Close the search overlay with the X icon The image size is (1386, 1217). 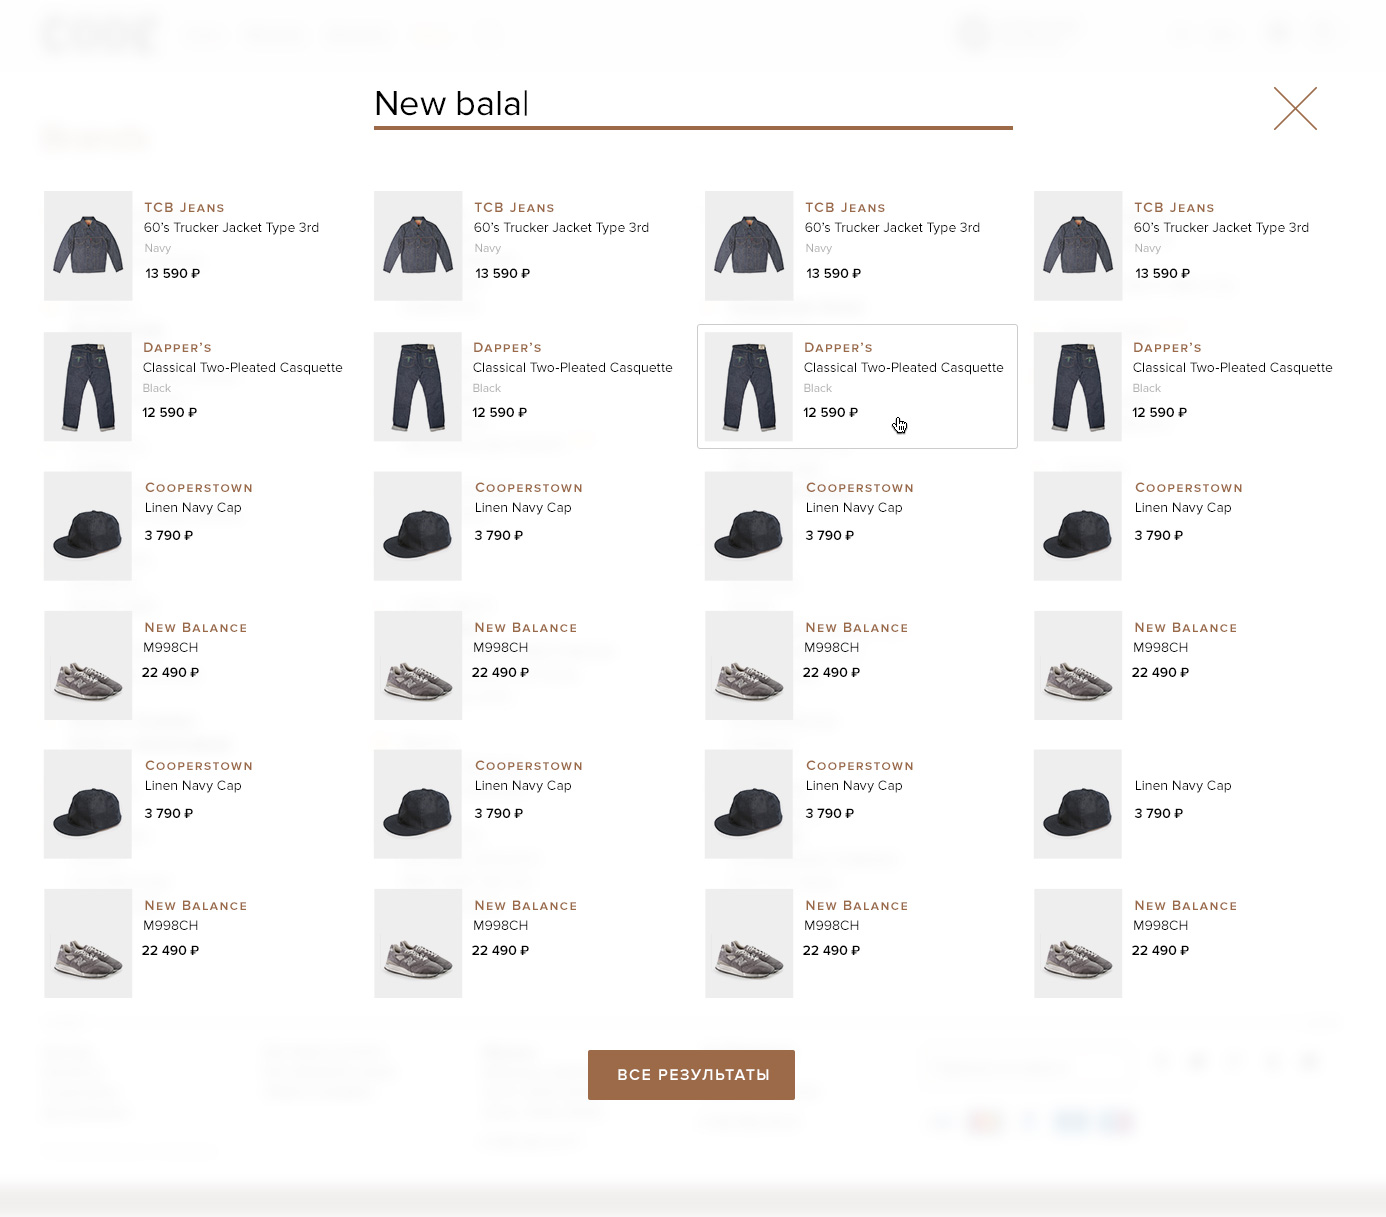(1295, 108)
